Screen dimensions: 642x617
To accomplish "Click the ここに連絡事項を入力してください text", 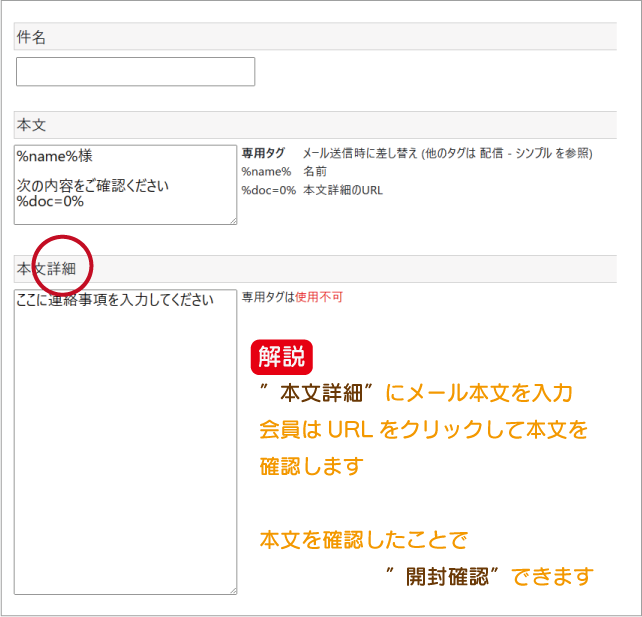I will [x=115, y=299].
